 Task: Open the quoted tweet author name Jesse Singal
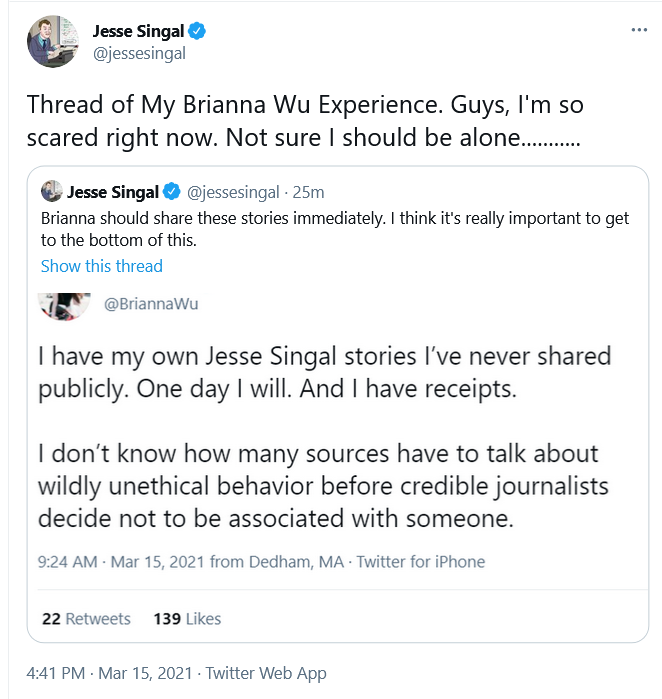click(113, 192)
